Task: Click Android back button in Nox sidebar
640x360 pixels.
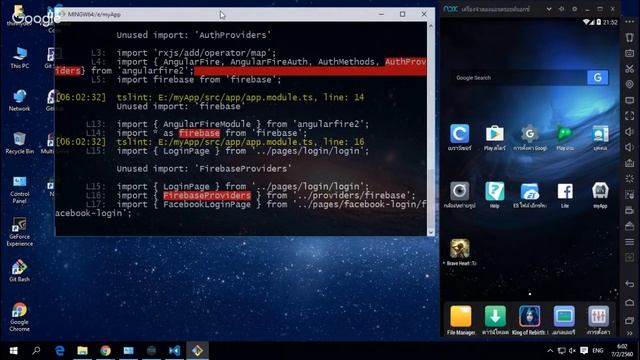Action: click(x=629, y=284)
